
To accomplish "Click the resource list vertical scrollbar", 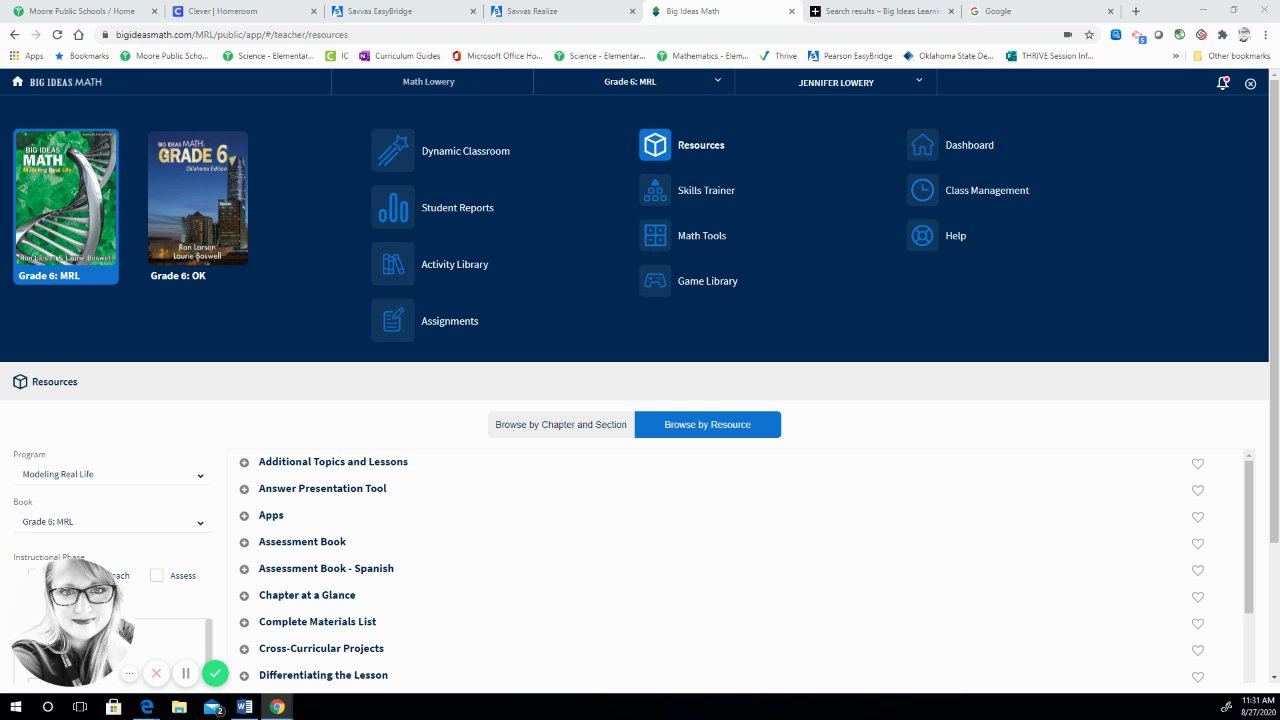I will [x=1249, y=537].
